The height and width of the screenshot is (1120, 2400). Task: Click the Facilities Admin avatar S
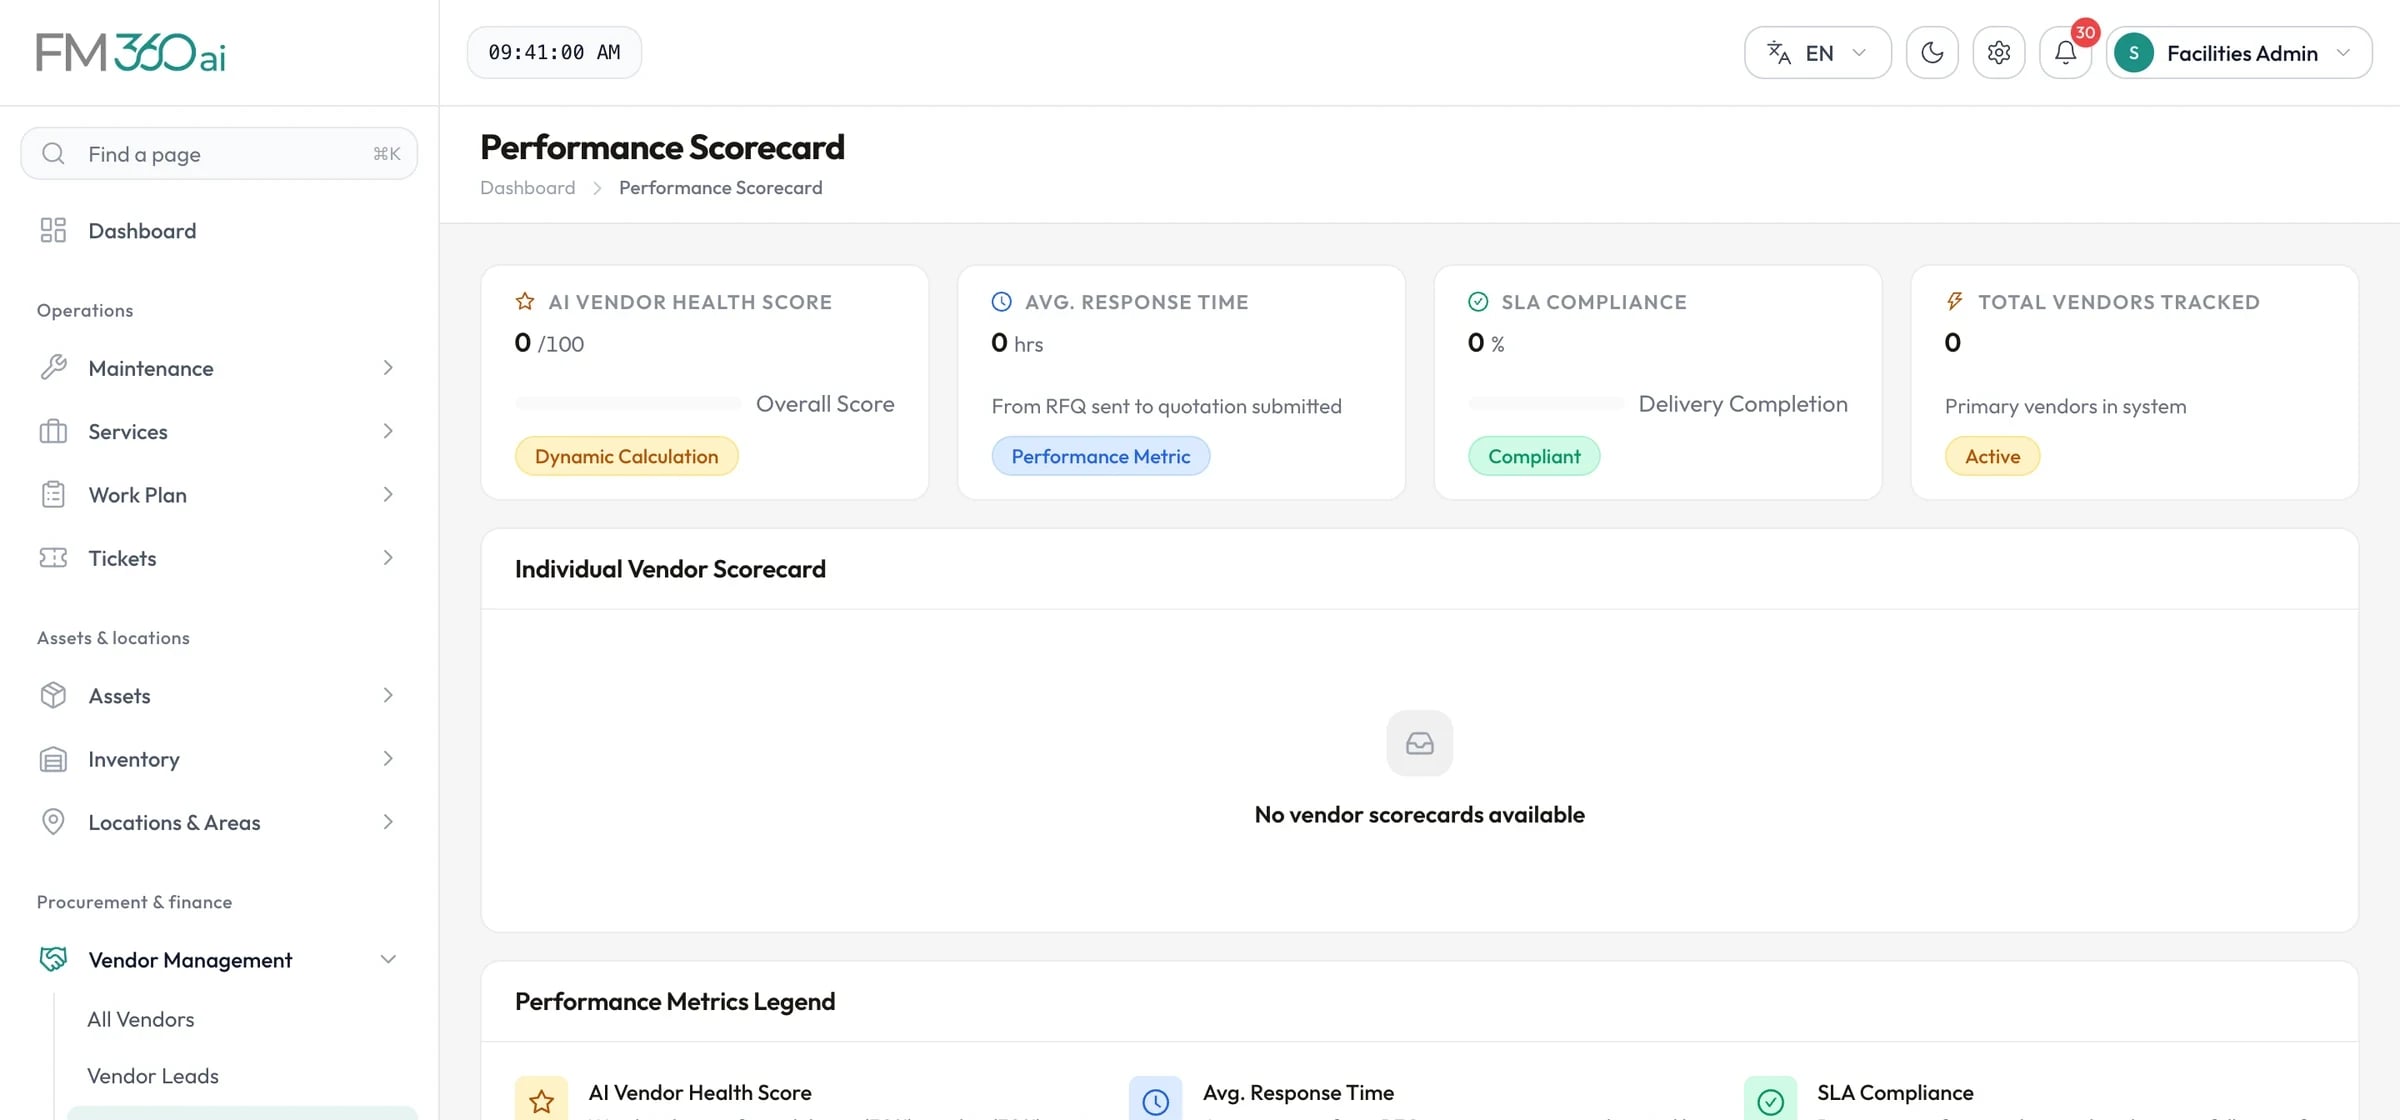point(2134,52)
